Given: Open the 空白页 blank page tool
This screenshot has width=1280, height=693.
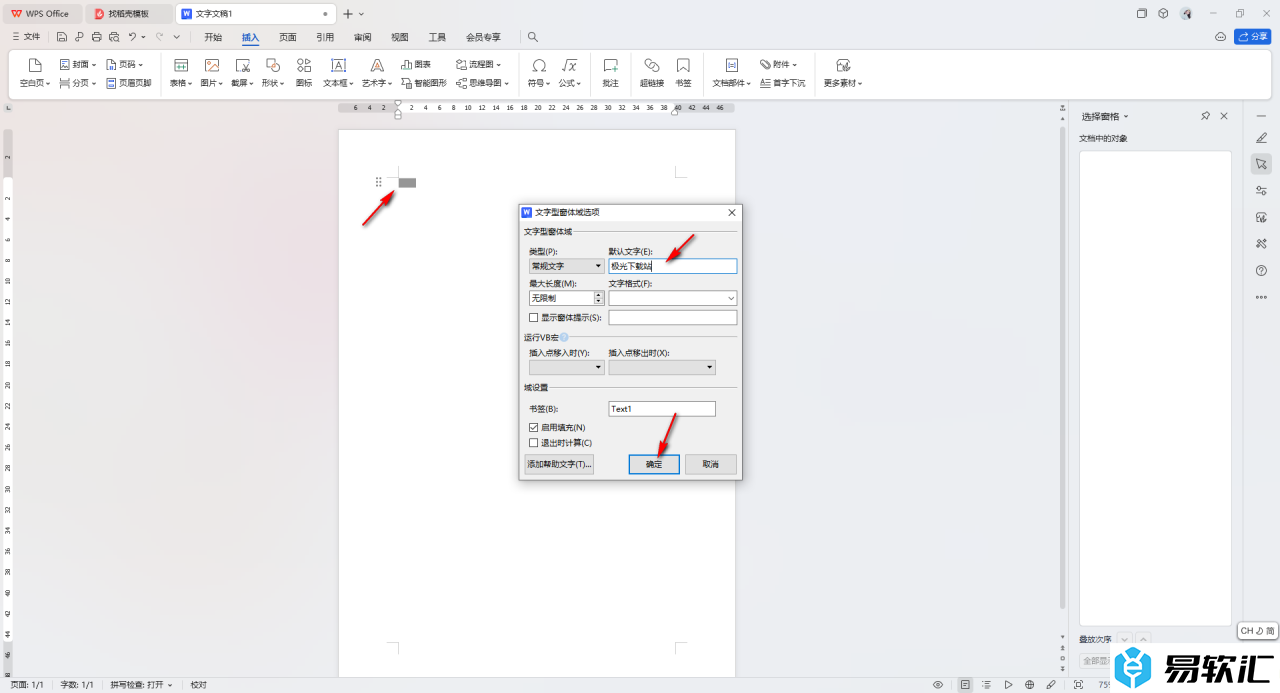Looking at the screenshot, I should pos(35,73).
